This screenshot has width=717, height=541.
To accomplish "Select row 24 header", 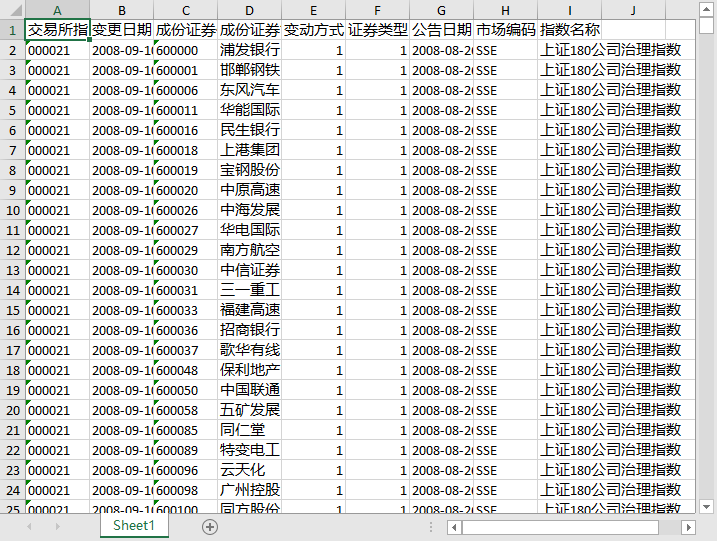I will pos(12,490).
